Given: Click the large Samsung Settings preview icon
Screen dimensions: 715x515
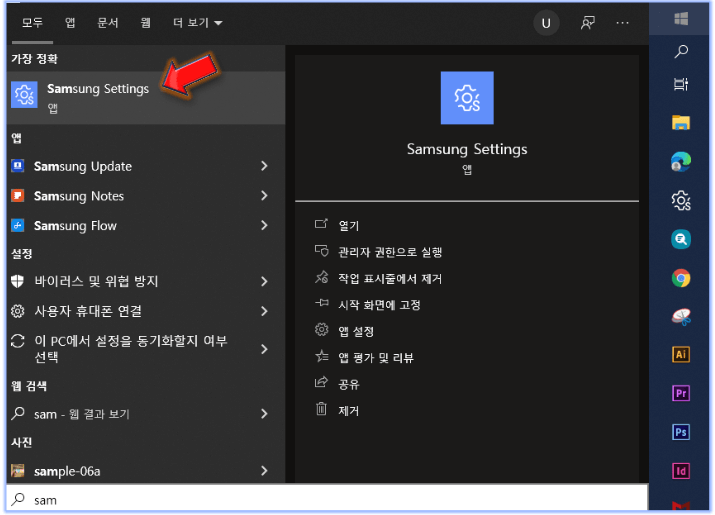Looking at the screenshot, I should pyautogui.click(x=467, y=98).
